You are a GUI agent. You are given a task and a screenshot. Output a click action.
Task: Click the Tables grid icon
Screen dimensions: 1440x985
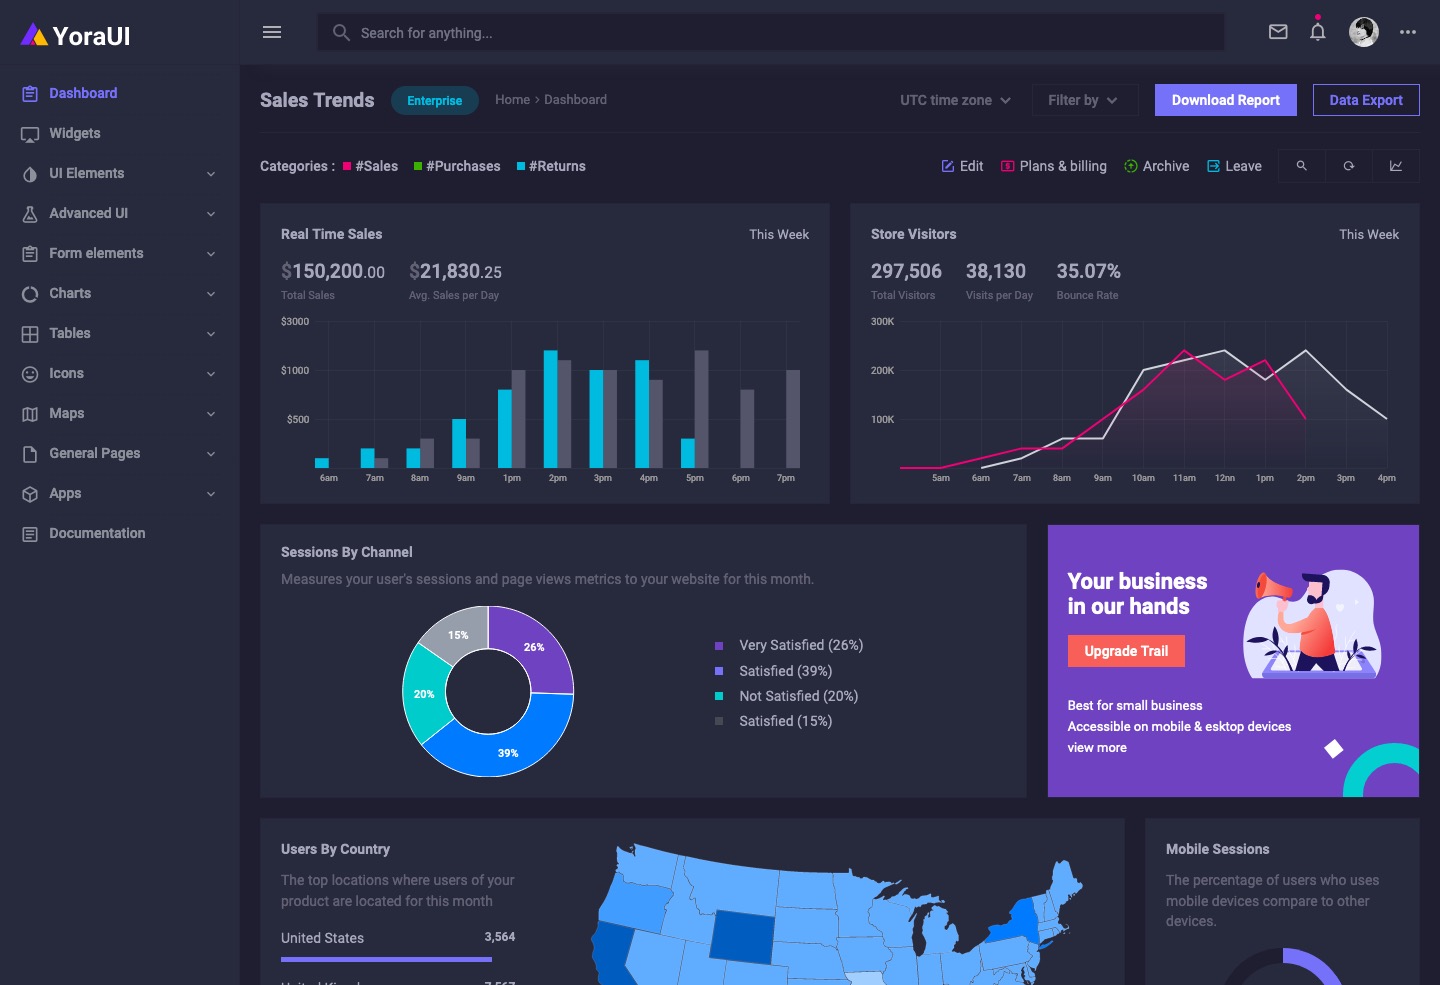[30, 333]
